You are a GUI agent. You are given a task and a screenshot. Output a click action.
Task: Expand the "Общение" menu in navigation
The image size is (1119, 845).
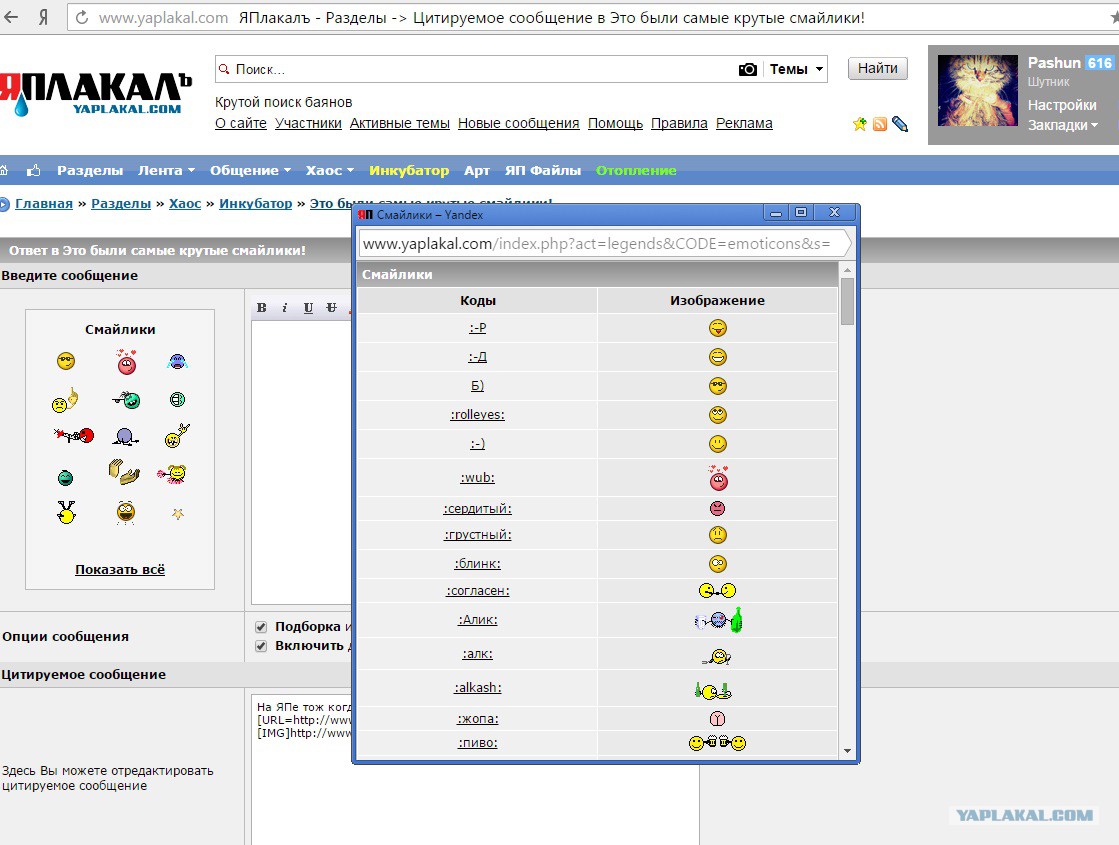250,170
